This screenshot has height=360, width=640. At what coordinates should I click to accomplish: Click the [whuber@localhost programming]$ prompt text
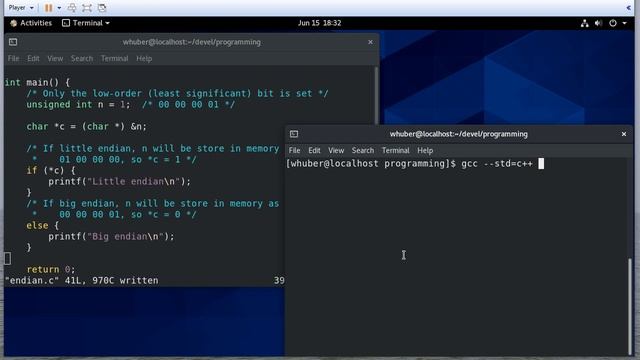[371, 164]
